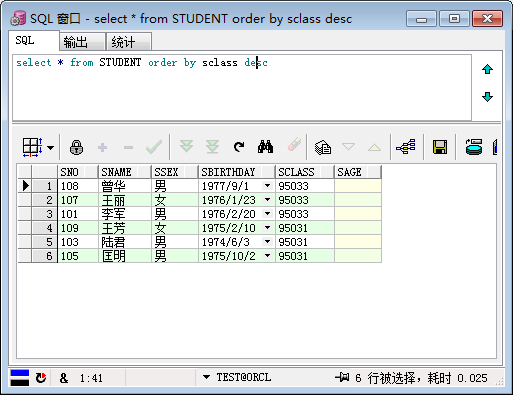513x395 pixels.
Task: Click the SBIRTHDAY column header
Action: pyautogui.click(x=237, y=172)
